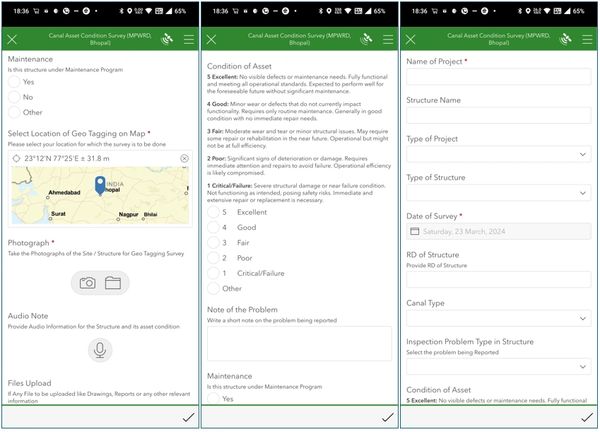Expand the Inspection Problem Type in Structure dropdown
The width and height of the screenshot is (600, 432).
pyautogui.click(x=498, y=367)
